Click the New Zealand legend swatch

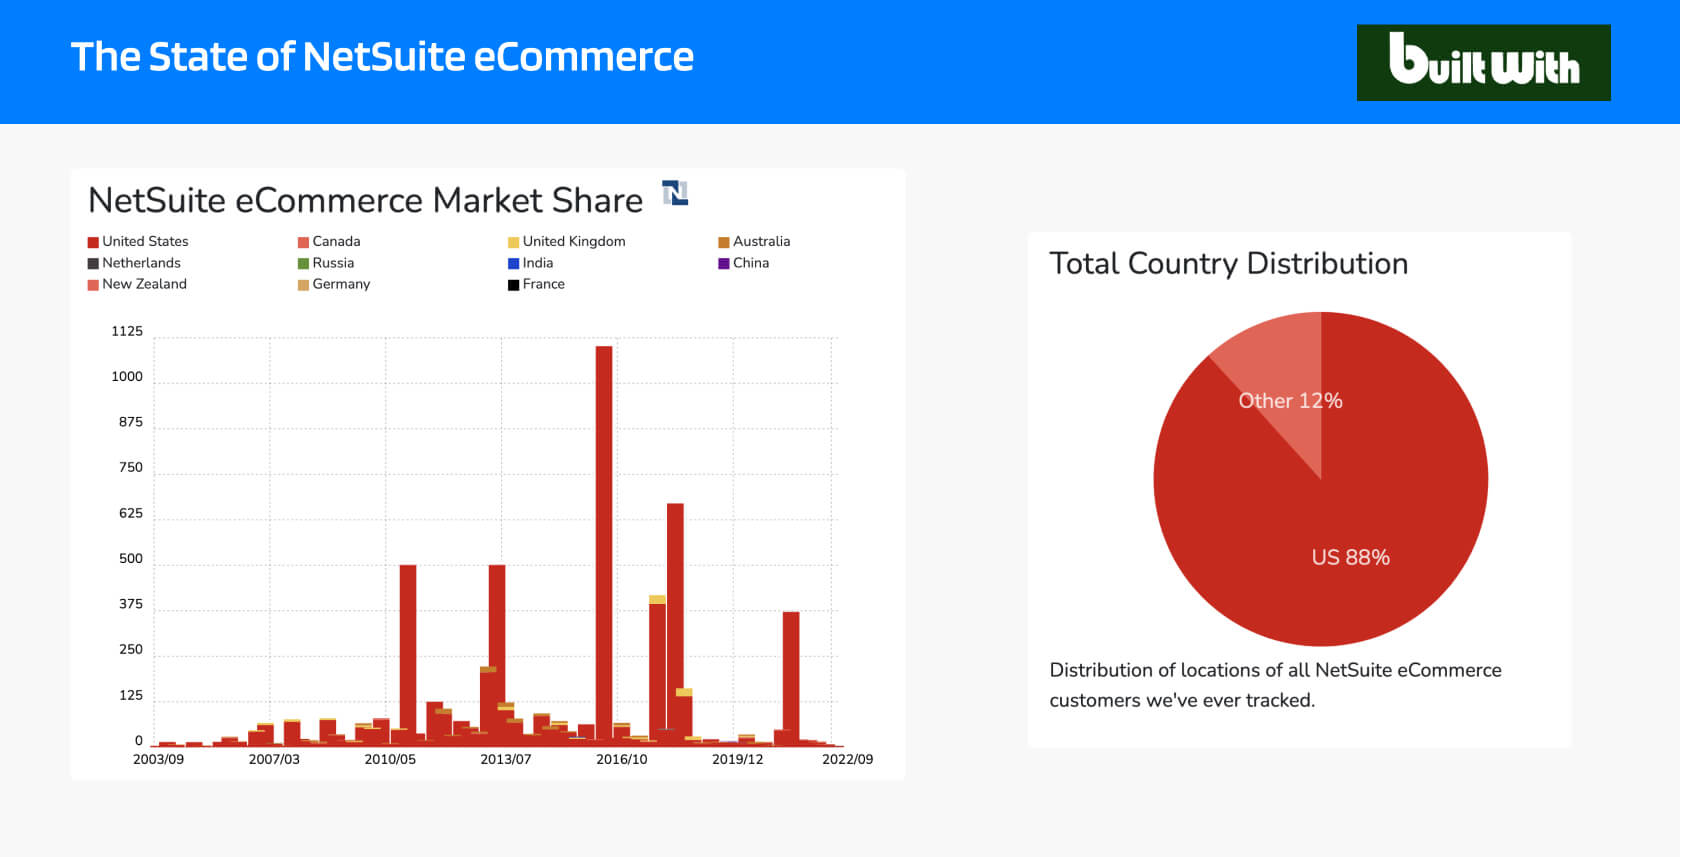(x=93, y=285)
